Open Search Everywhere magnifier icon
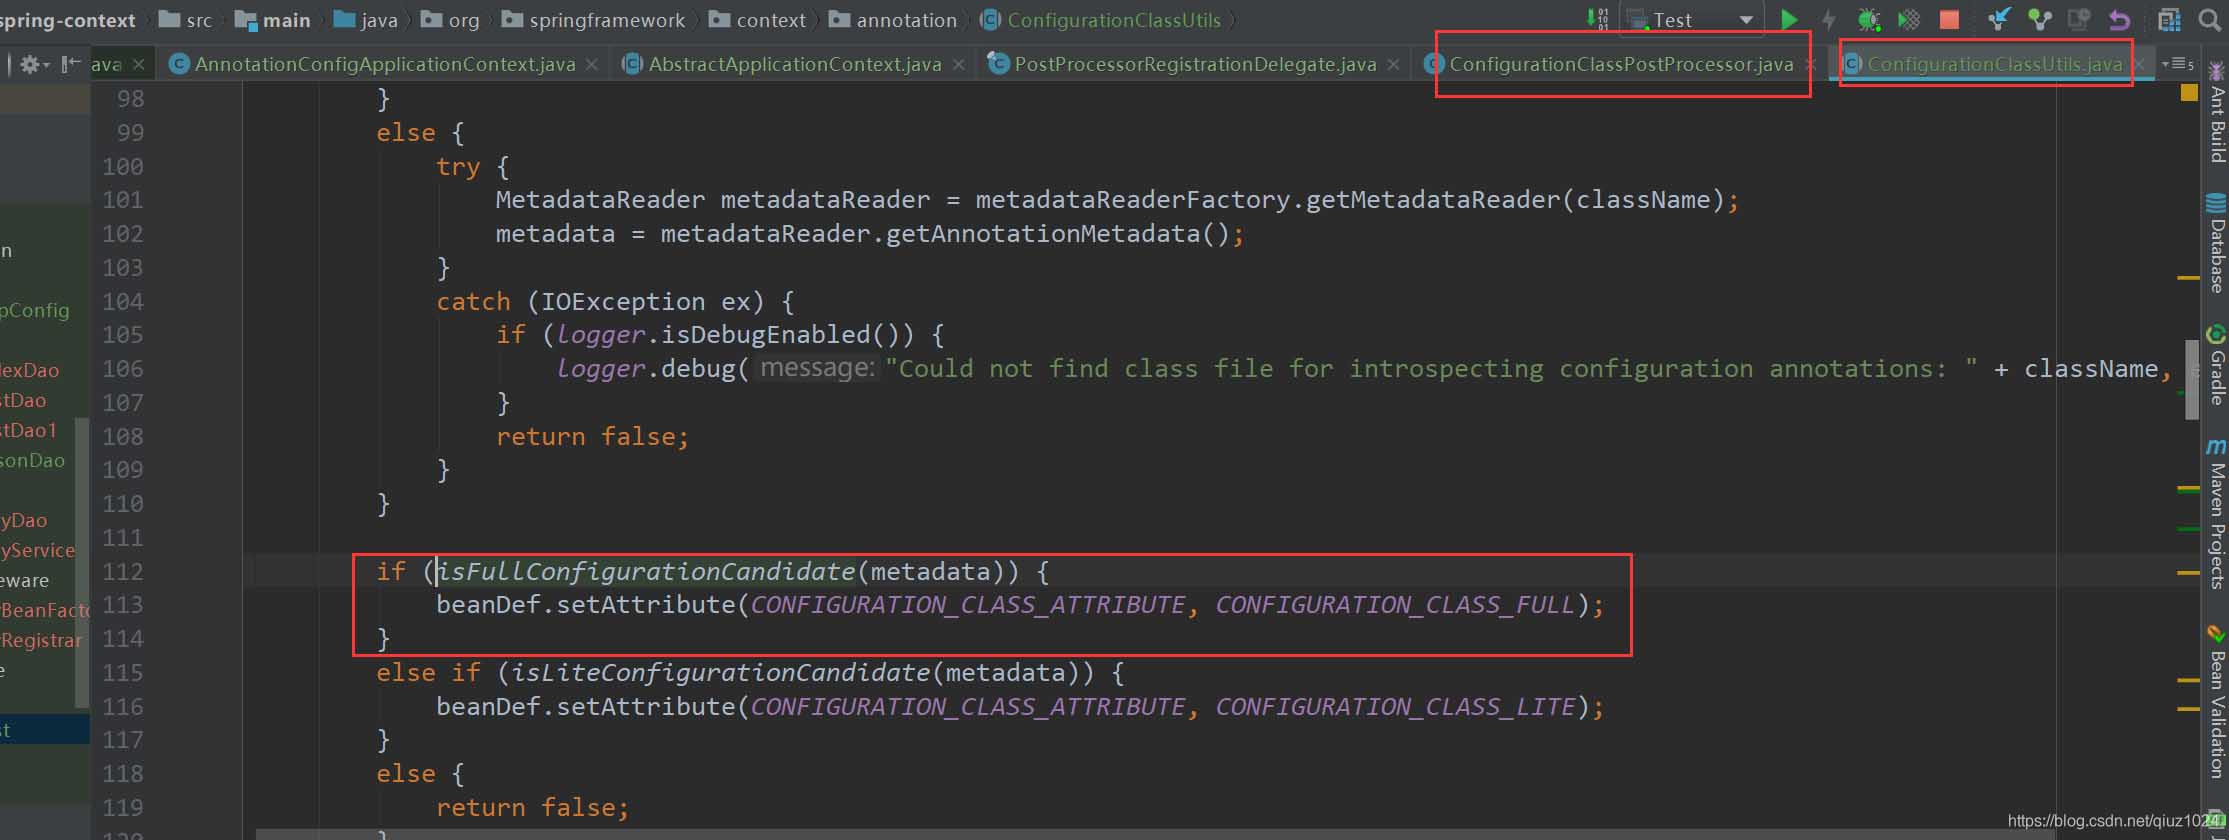The height and width of the screenshot is (840, 2229). point(2210,20)
